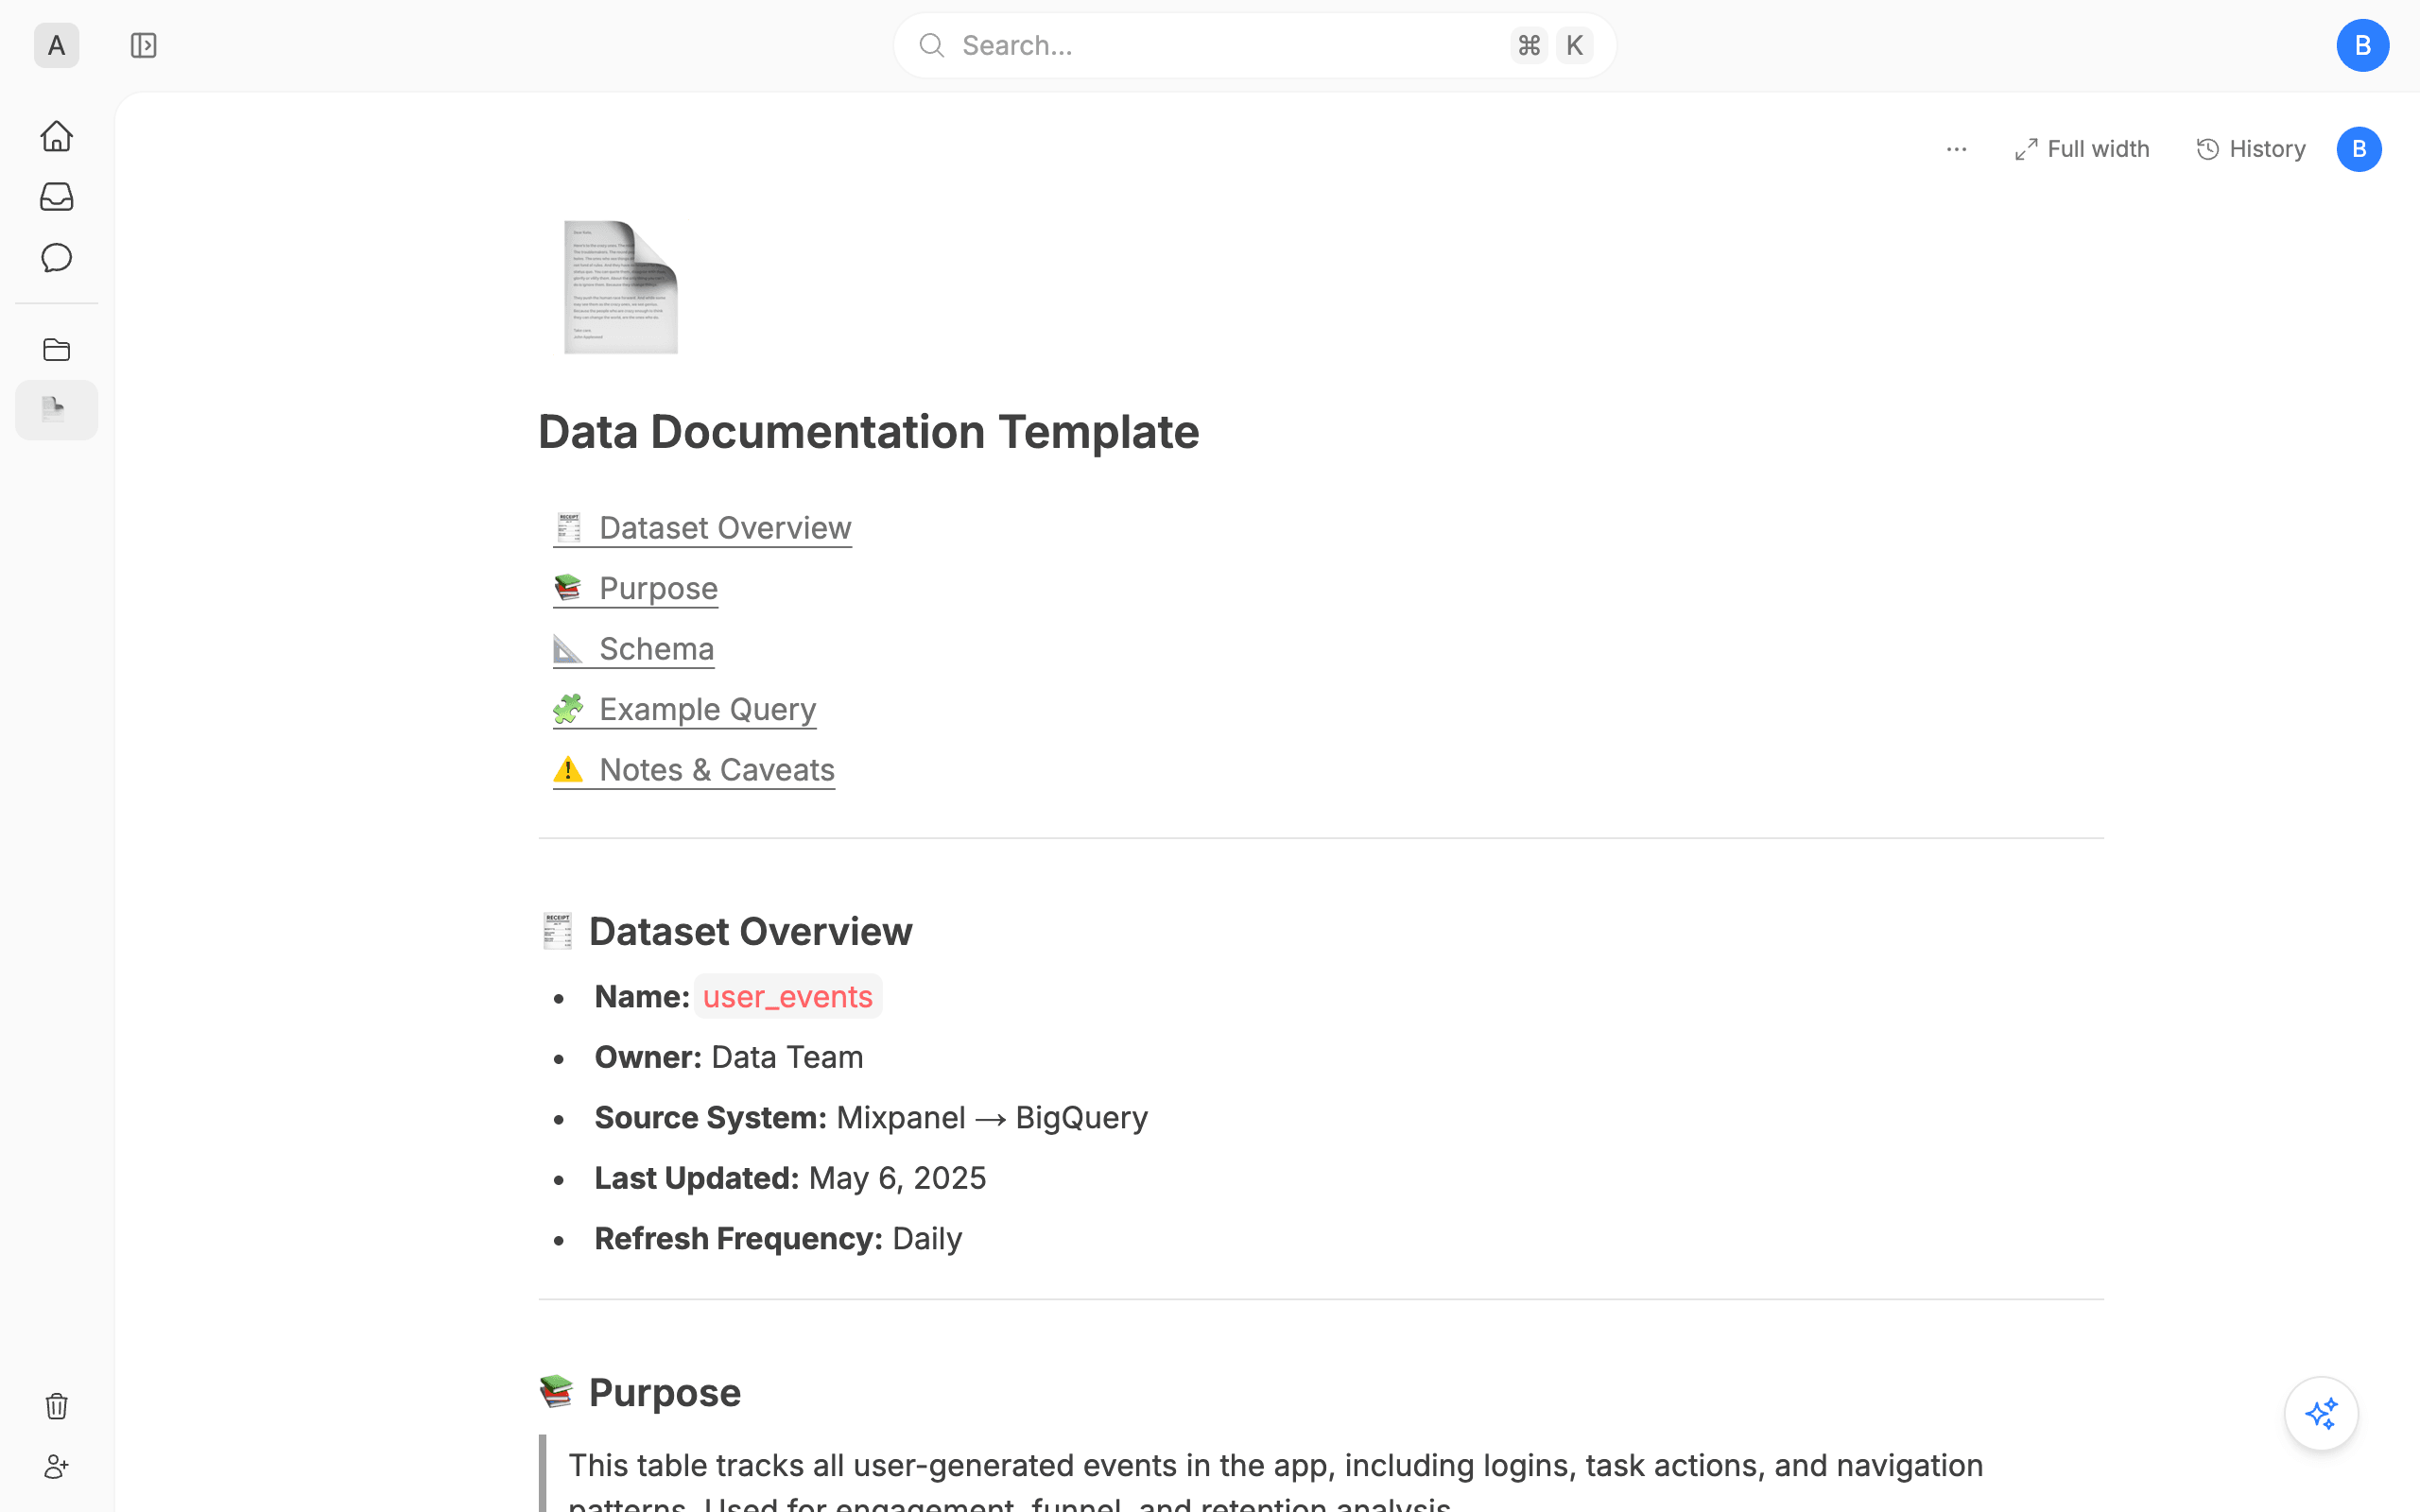Image resolution: width=2420 pixels, height=1512 pixels.
Task: Open page History
Action: click(2250, 149)
